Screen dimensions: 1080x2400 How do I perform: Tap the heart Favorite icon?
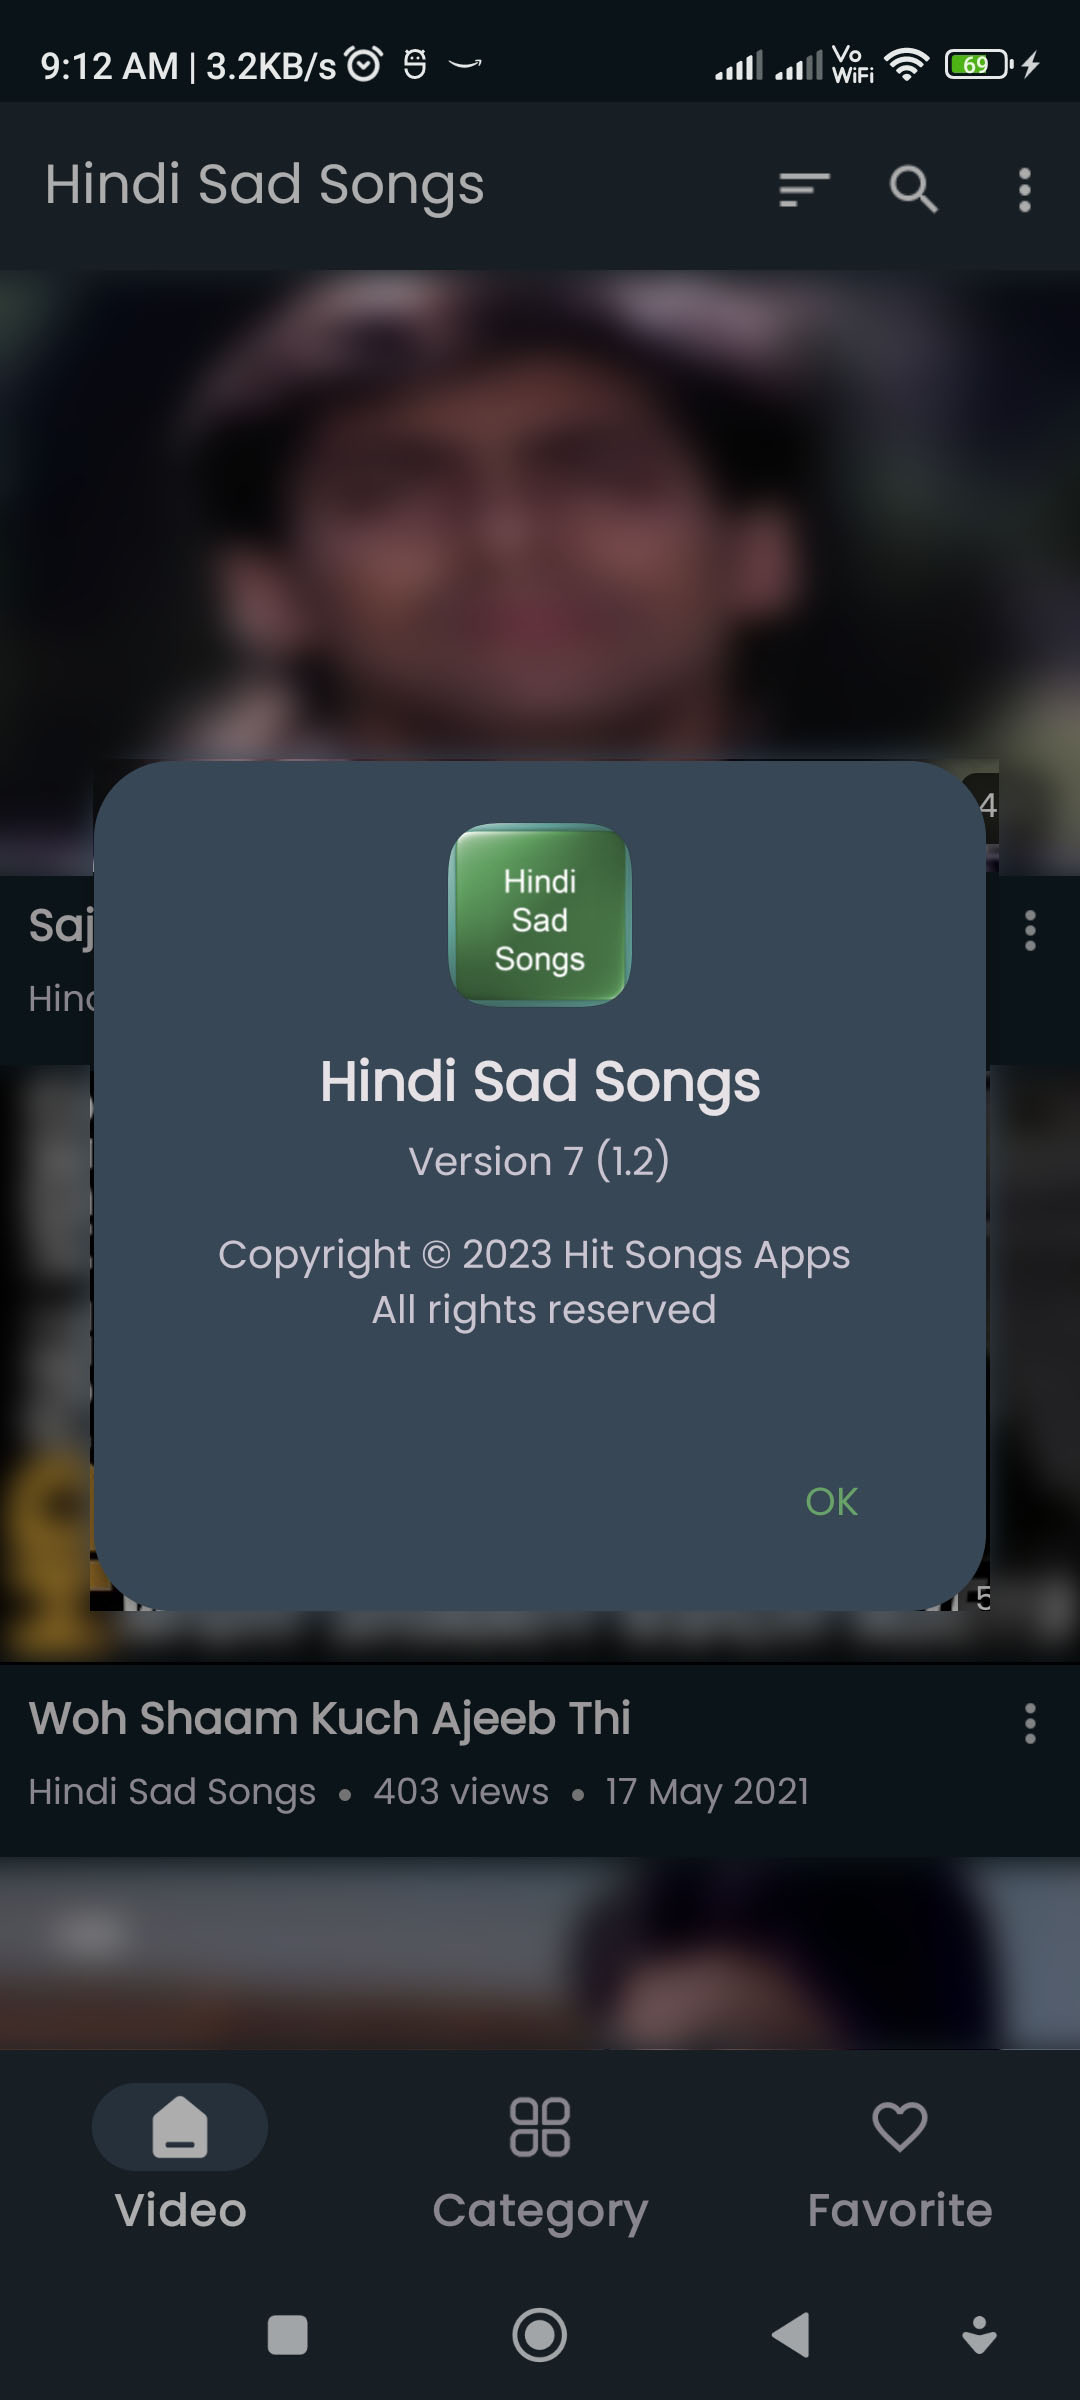pyautogui.click(x=899, y=2127)
